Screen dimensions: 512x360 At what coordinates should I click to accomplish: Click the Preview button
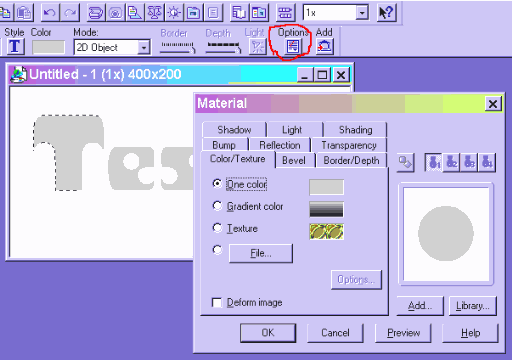coord(403,333)
